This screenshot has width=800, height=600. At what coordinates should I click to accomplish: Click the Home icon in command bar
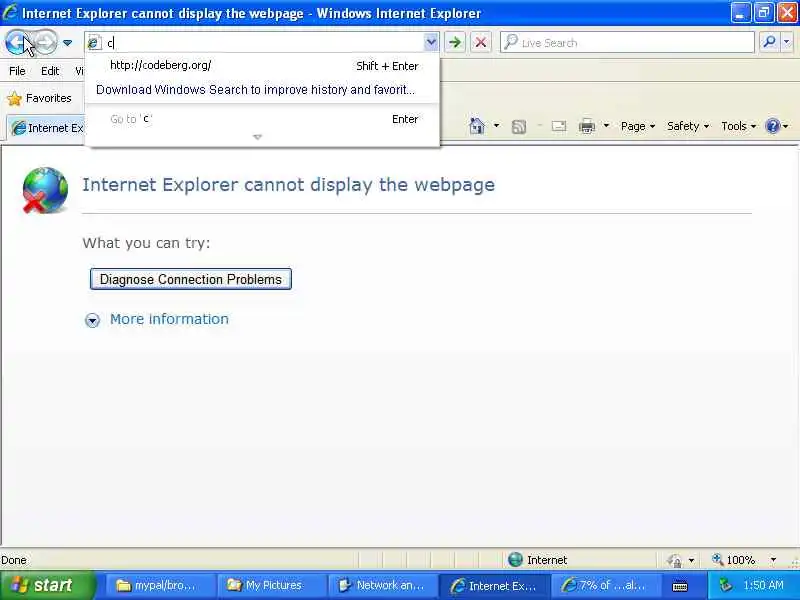(477, 126)
